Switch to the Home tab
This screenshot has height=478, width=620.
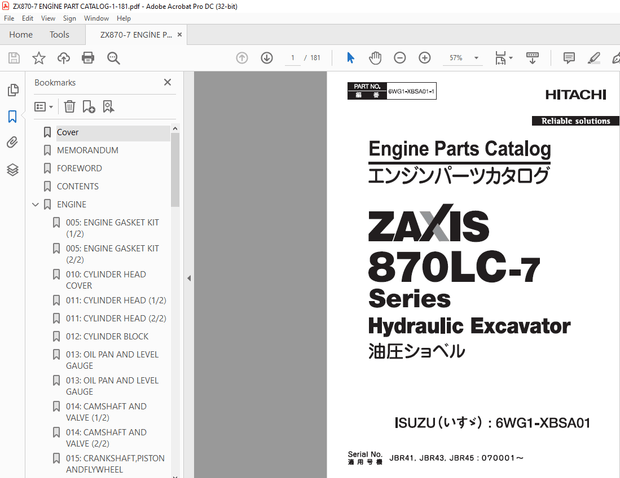[21, 35]
